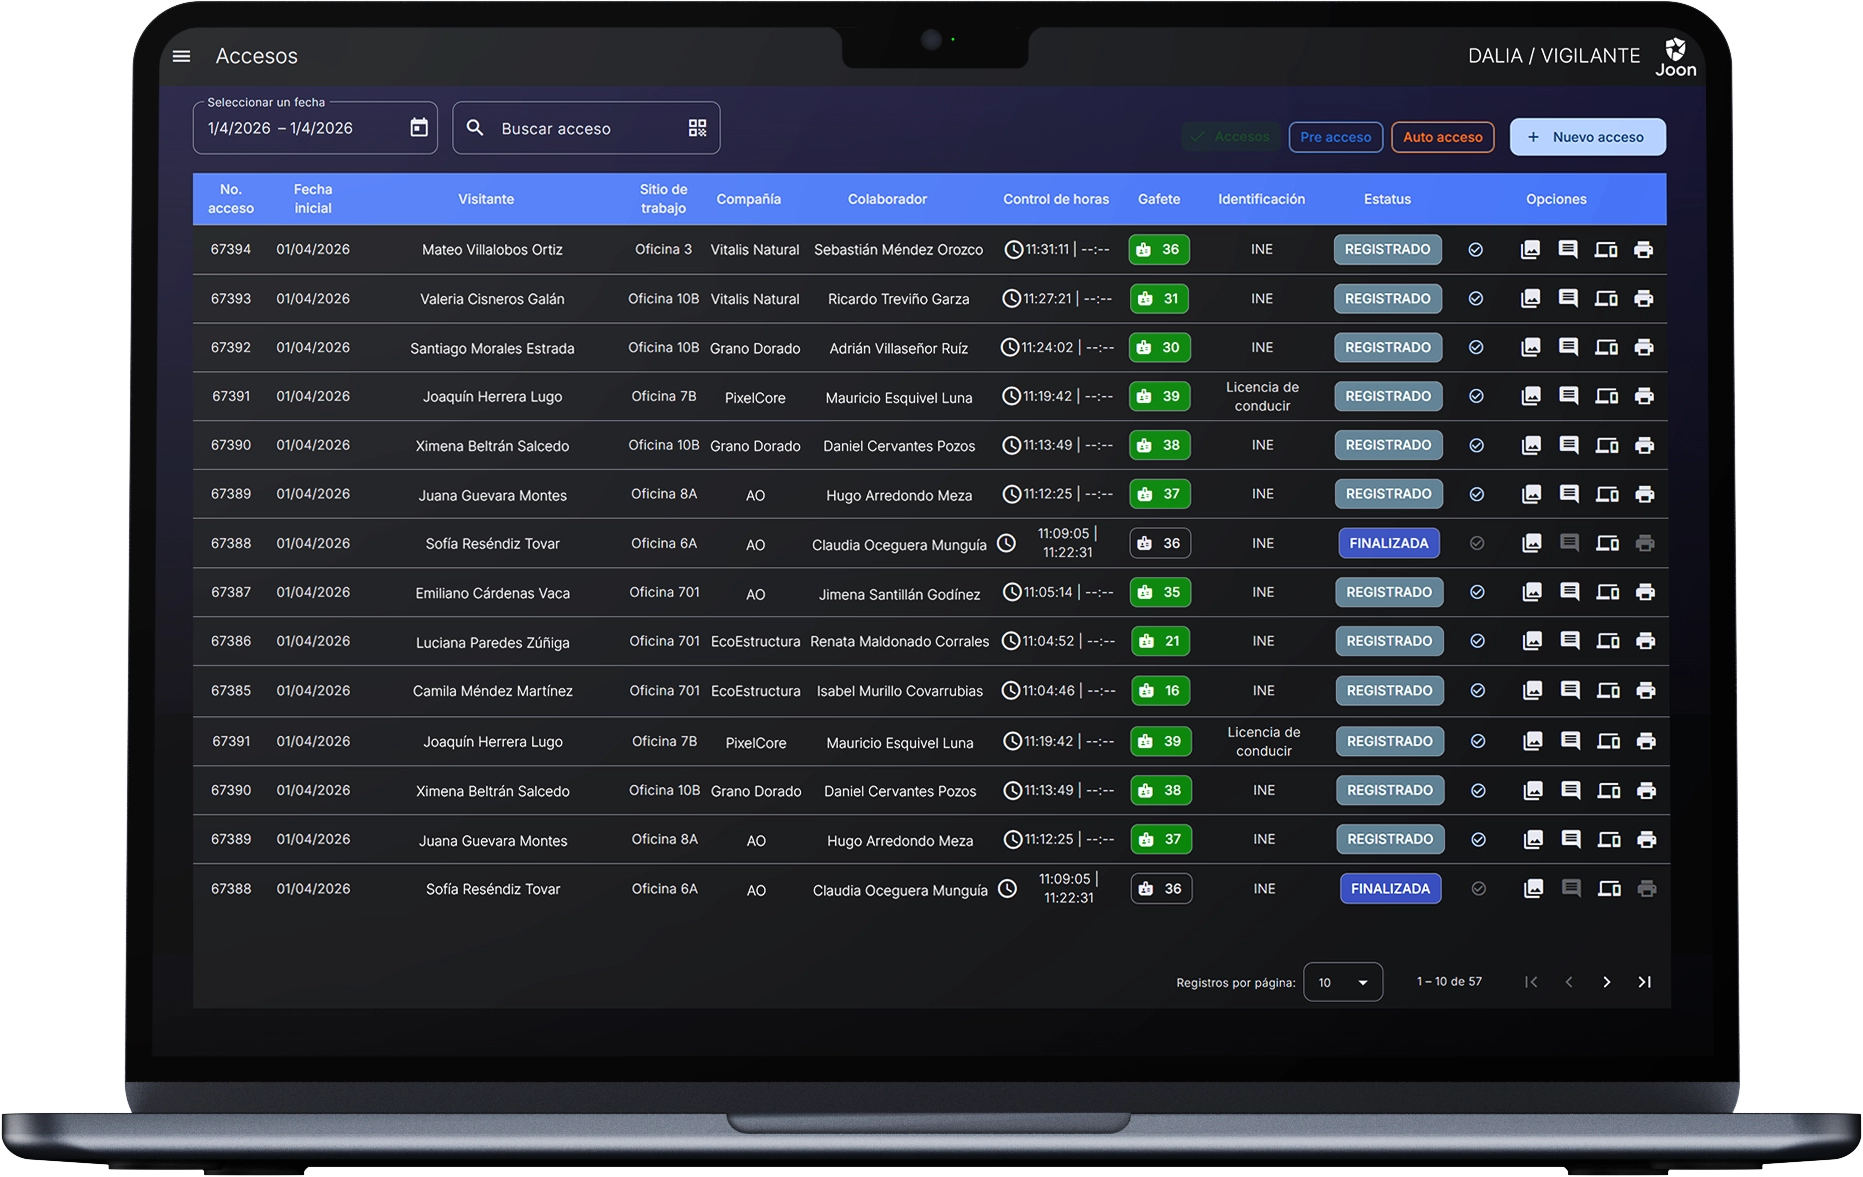Switch to Auto acceso filter
Image resolution: width=1863 pixels, height=1177 pixels.
(x=1442, y=137)
